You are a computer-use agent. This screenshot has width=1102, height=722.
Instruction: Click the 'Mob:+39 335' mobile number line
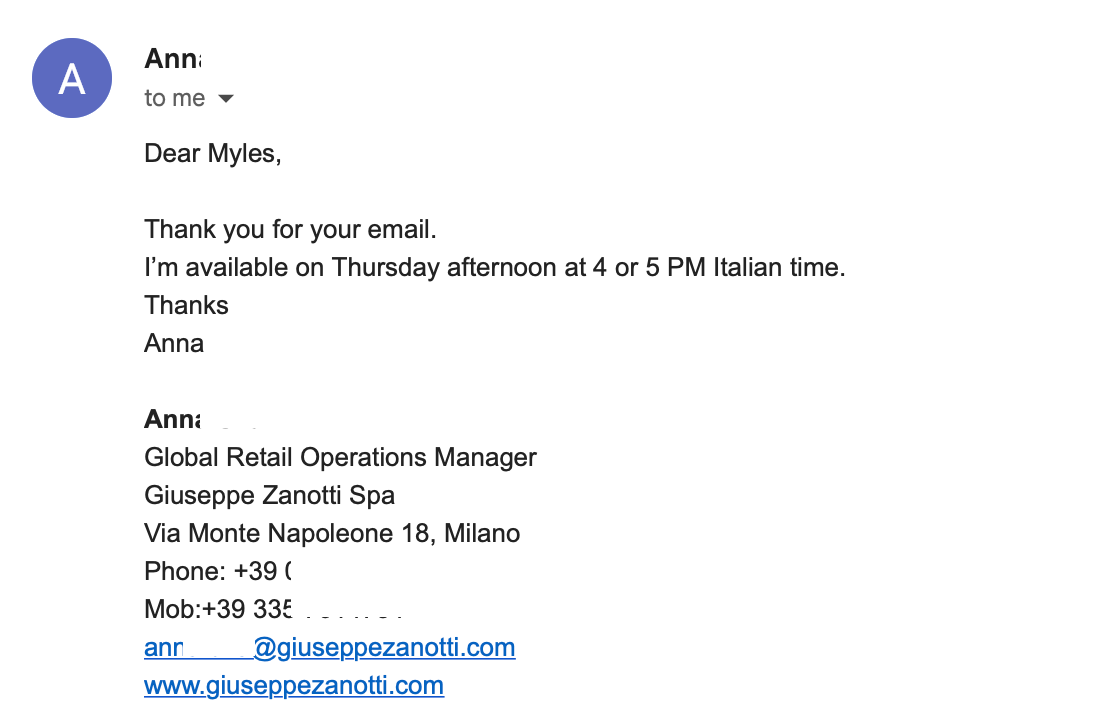tap(218, 610)
